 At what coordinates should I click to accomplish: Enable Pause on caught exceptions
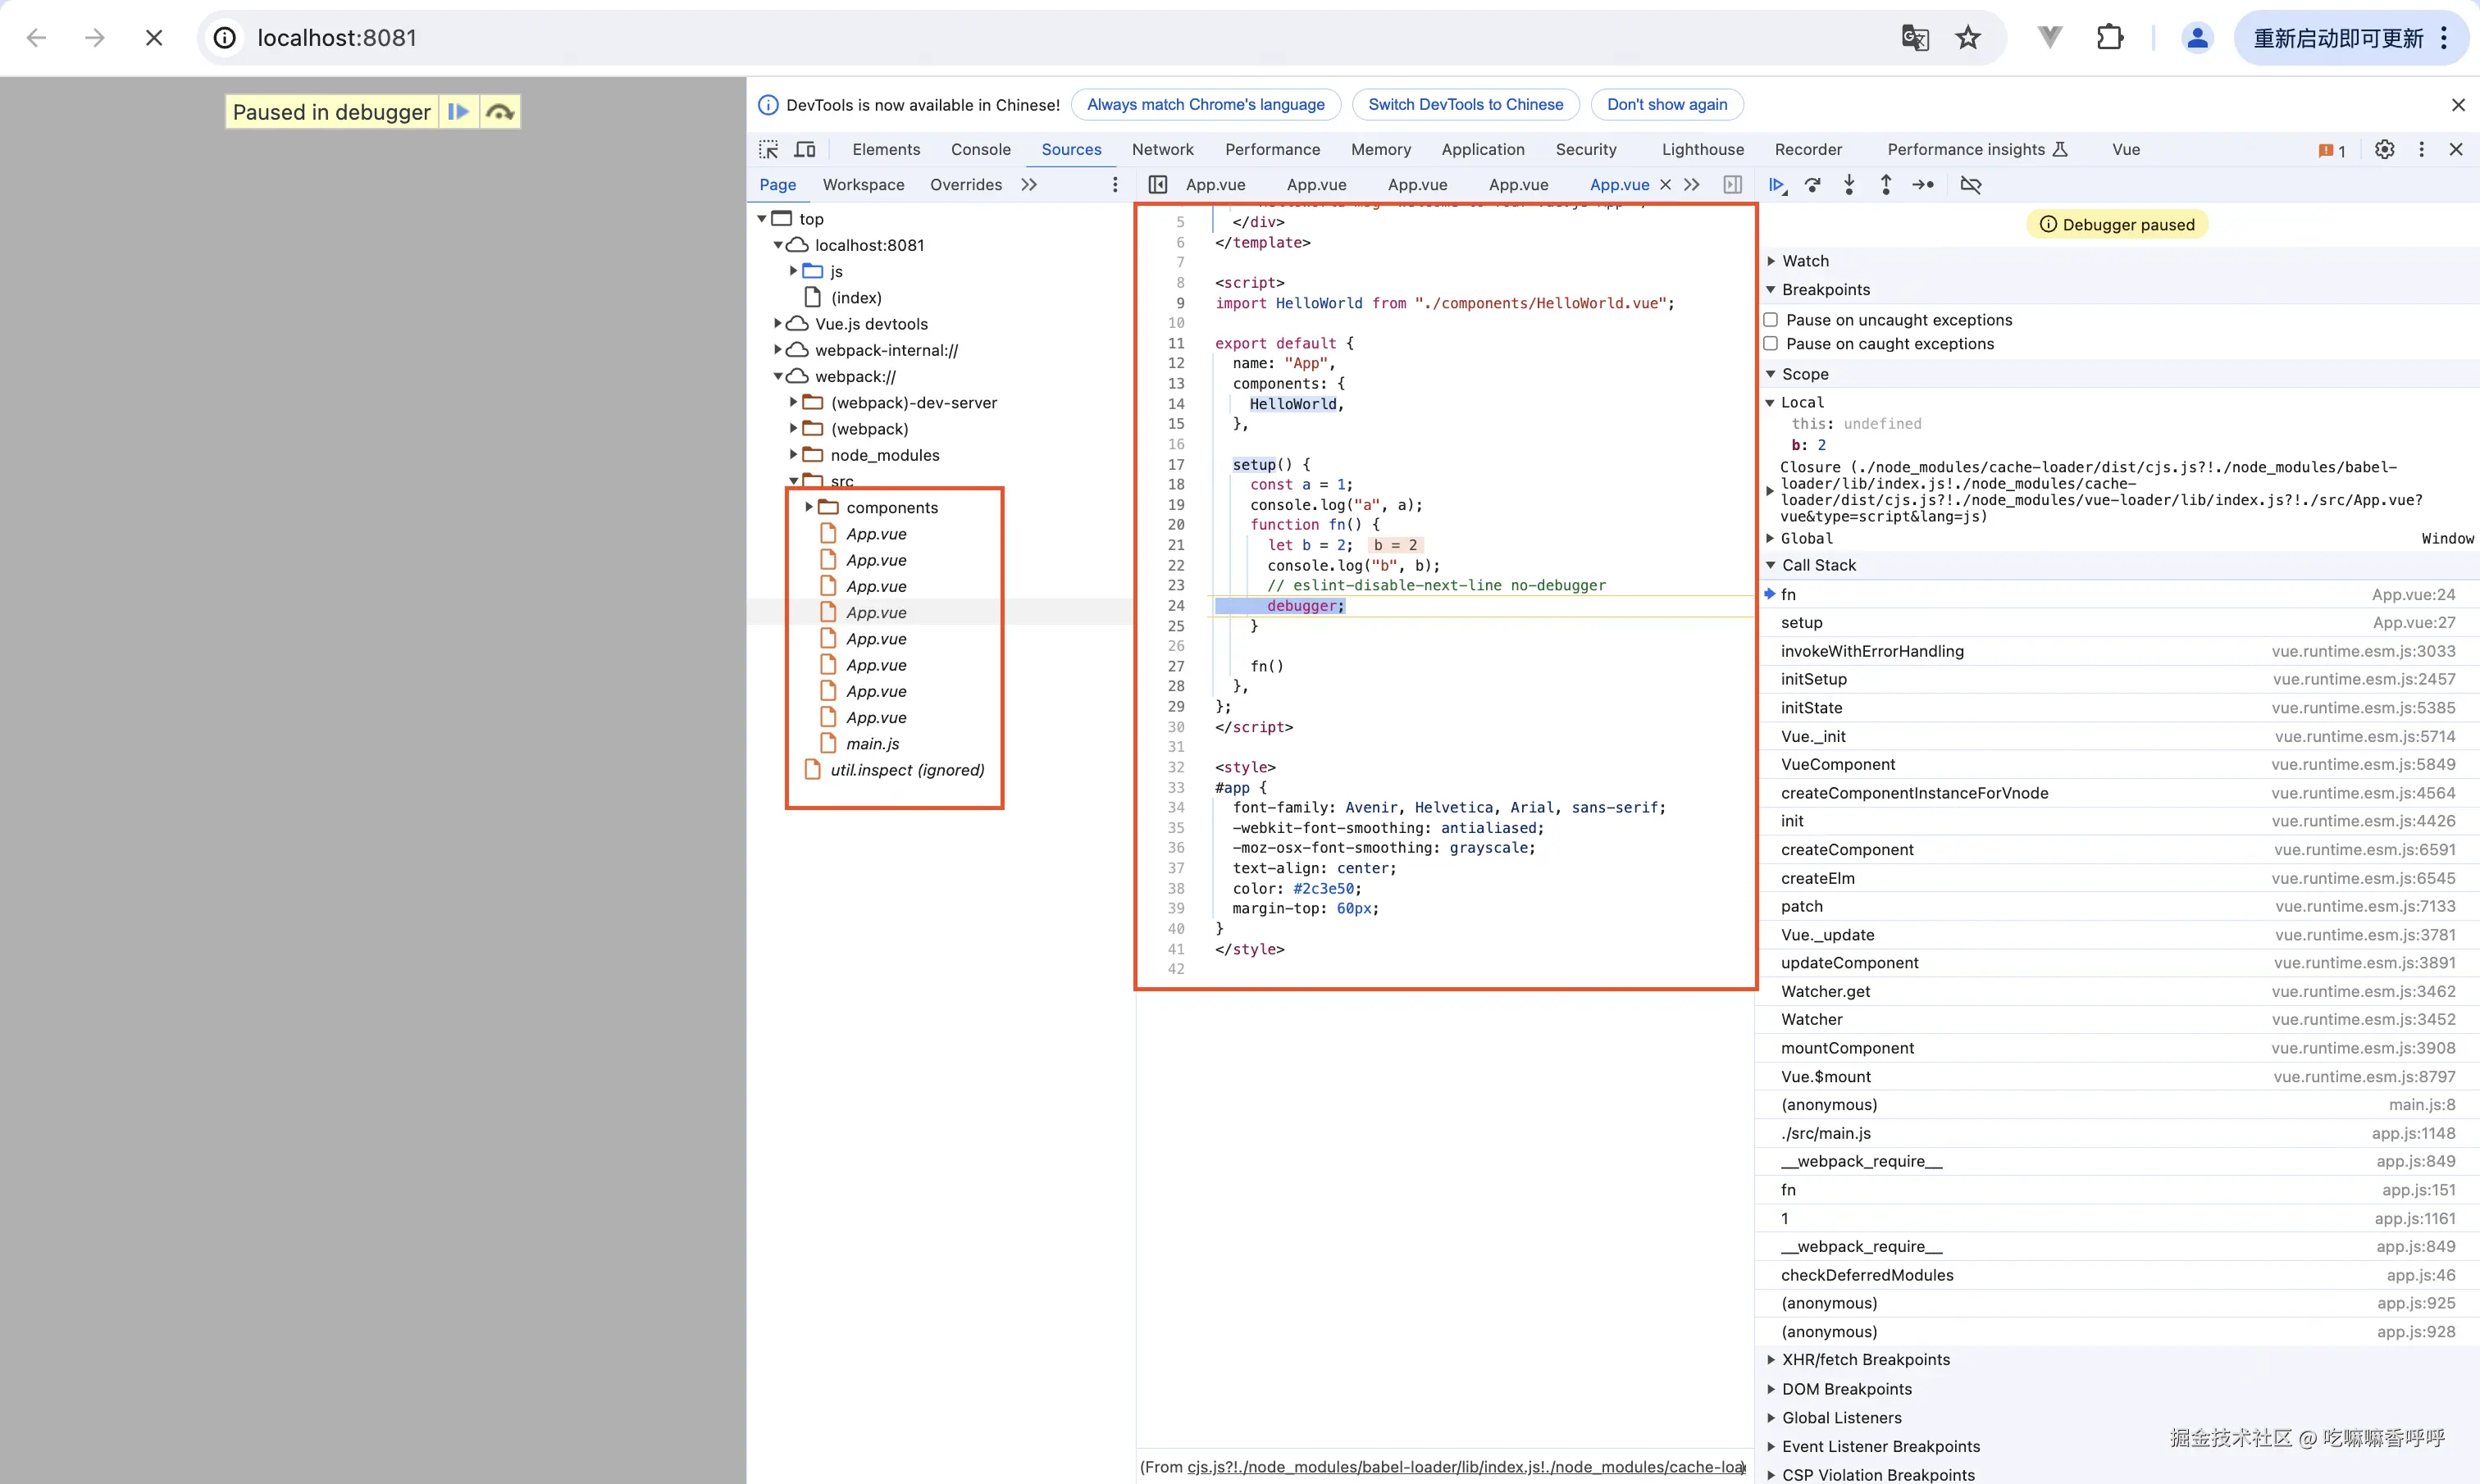coord(1771,344)
